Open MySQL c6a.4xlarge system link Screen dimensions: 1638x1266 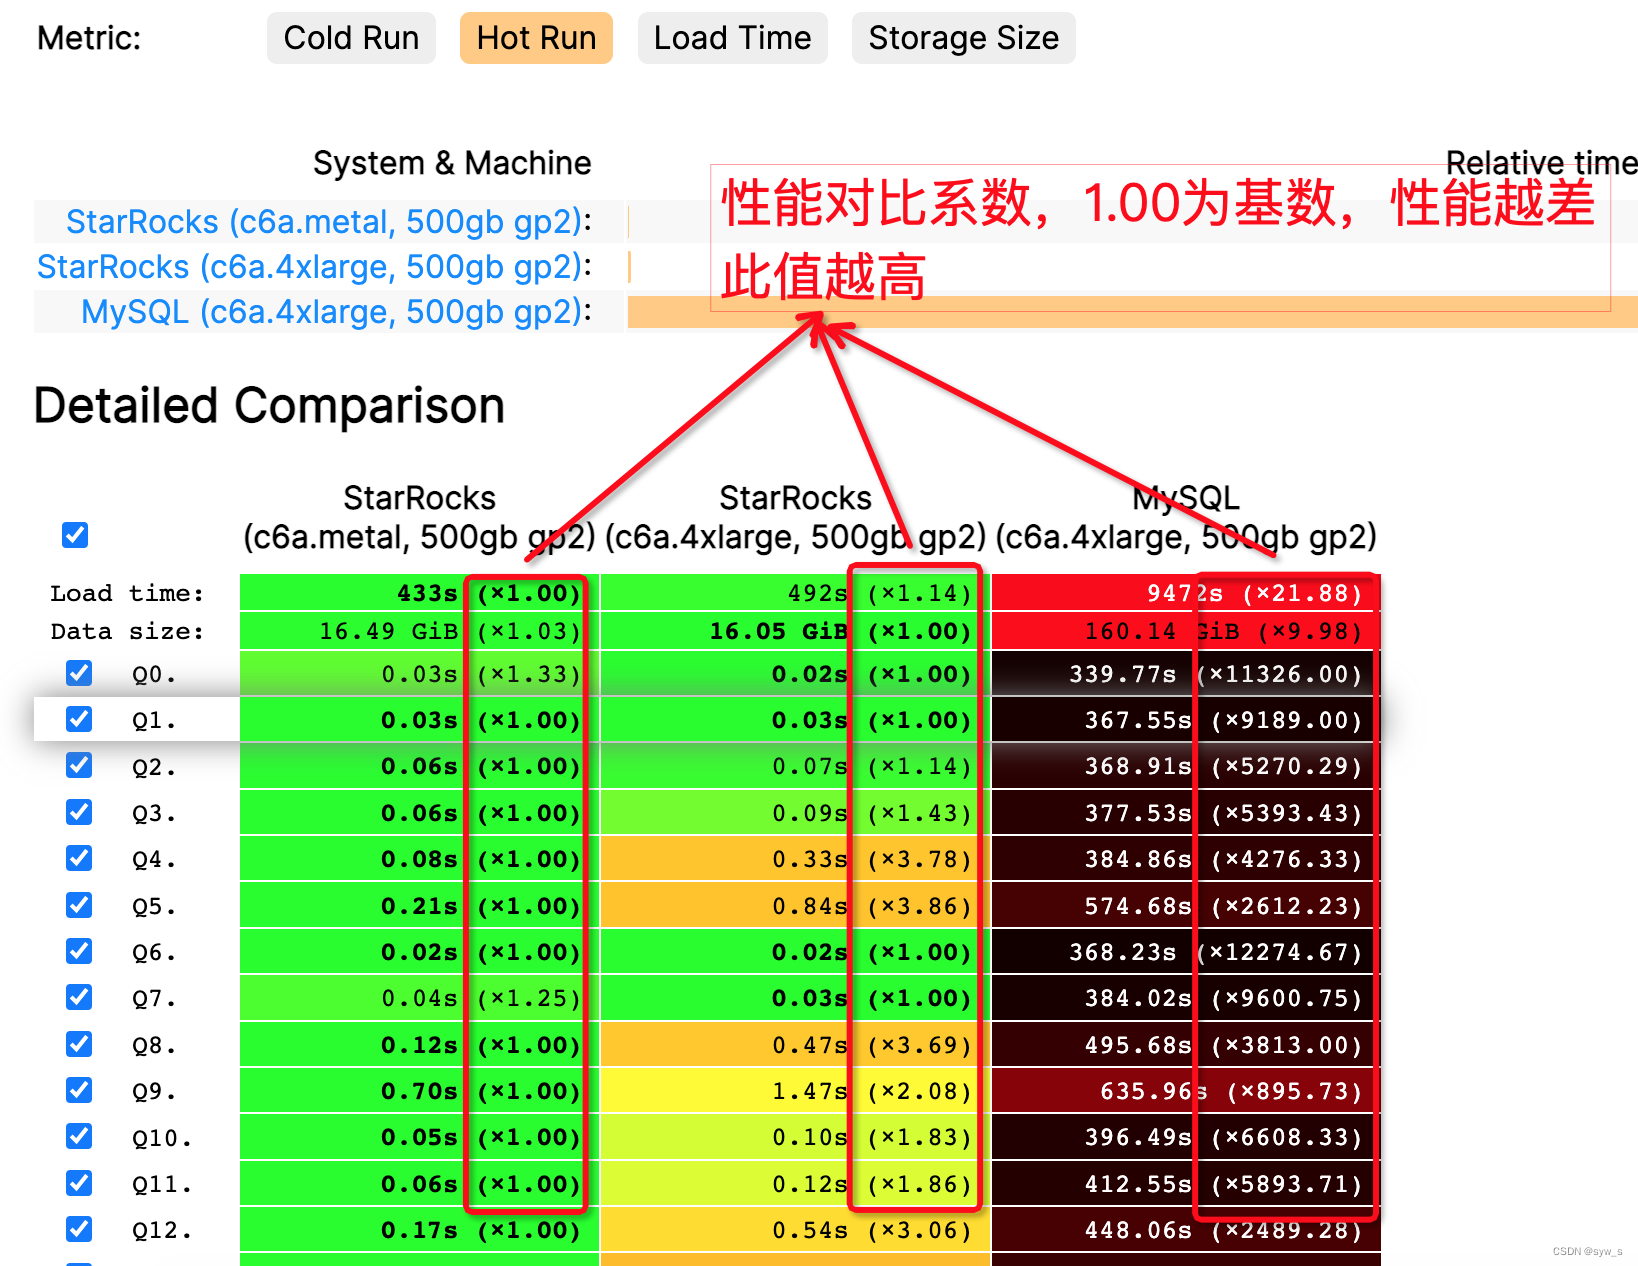331,311
